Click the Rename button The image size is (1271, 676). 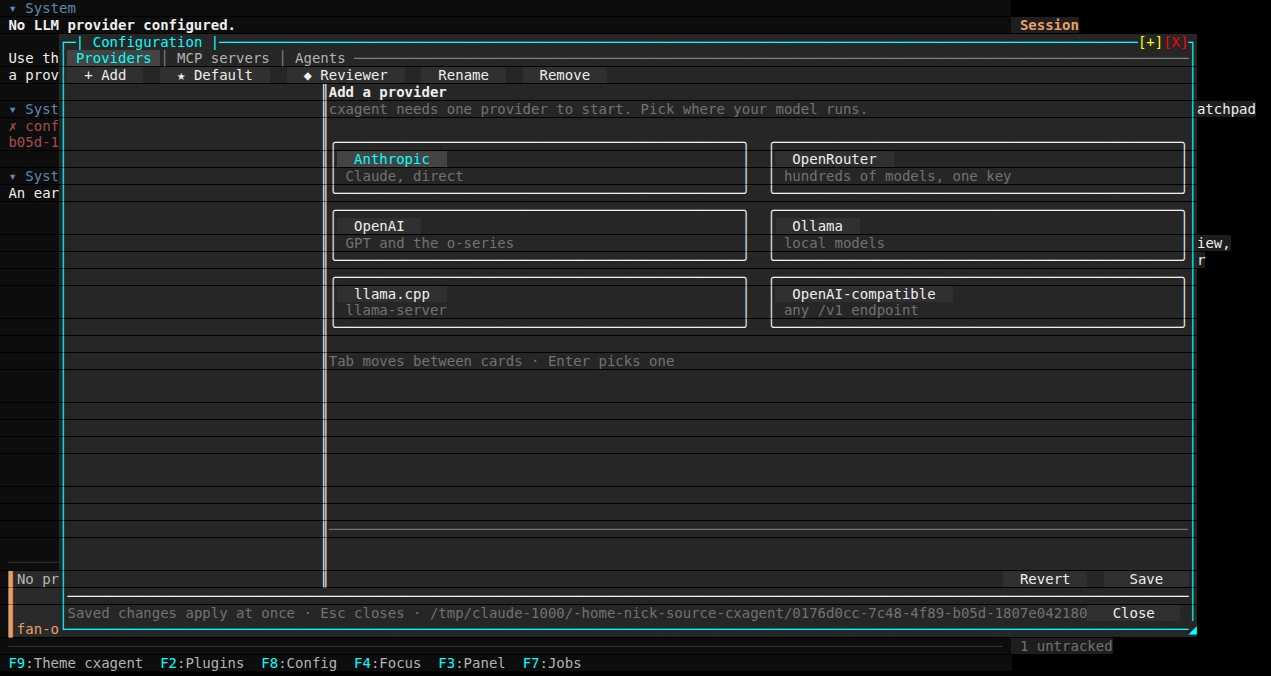(463, 75)
